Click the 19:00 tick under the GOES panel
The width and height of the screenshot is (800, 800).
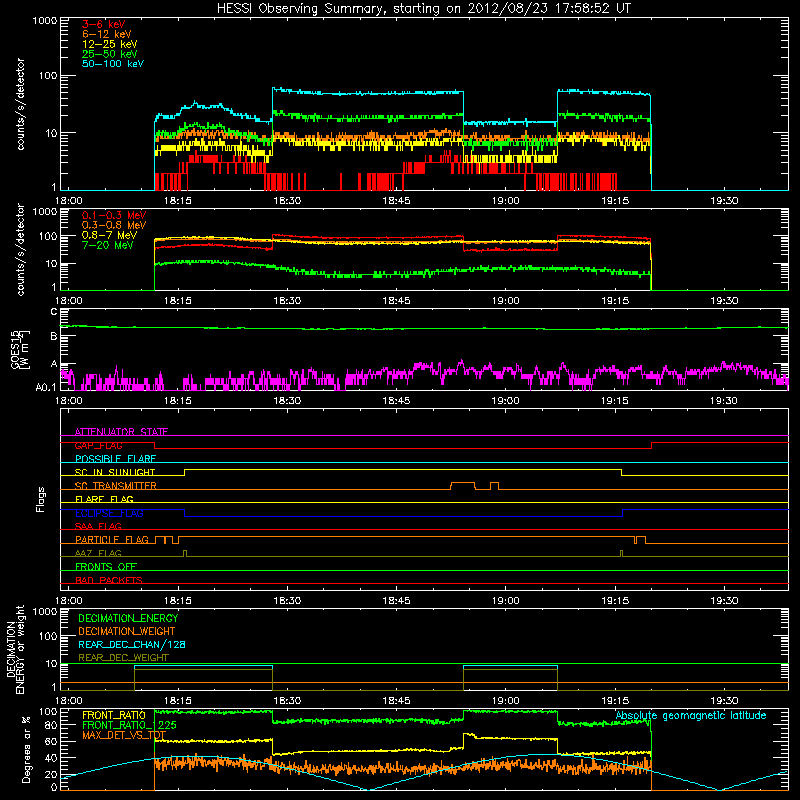click(505, 401)
